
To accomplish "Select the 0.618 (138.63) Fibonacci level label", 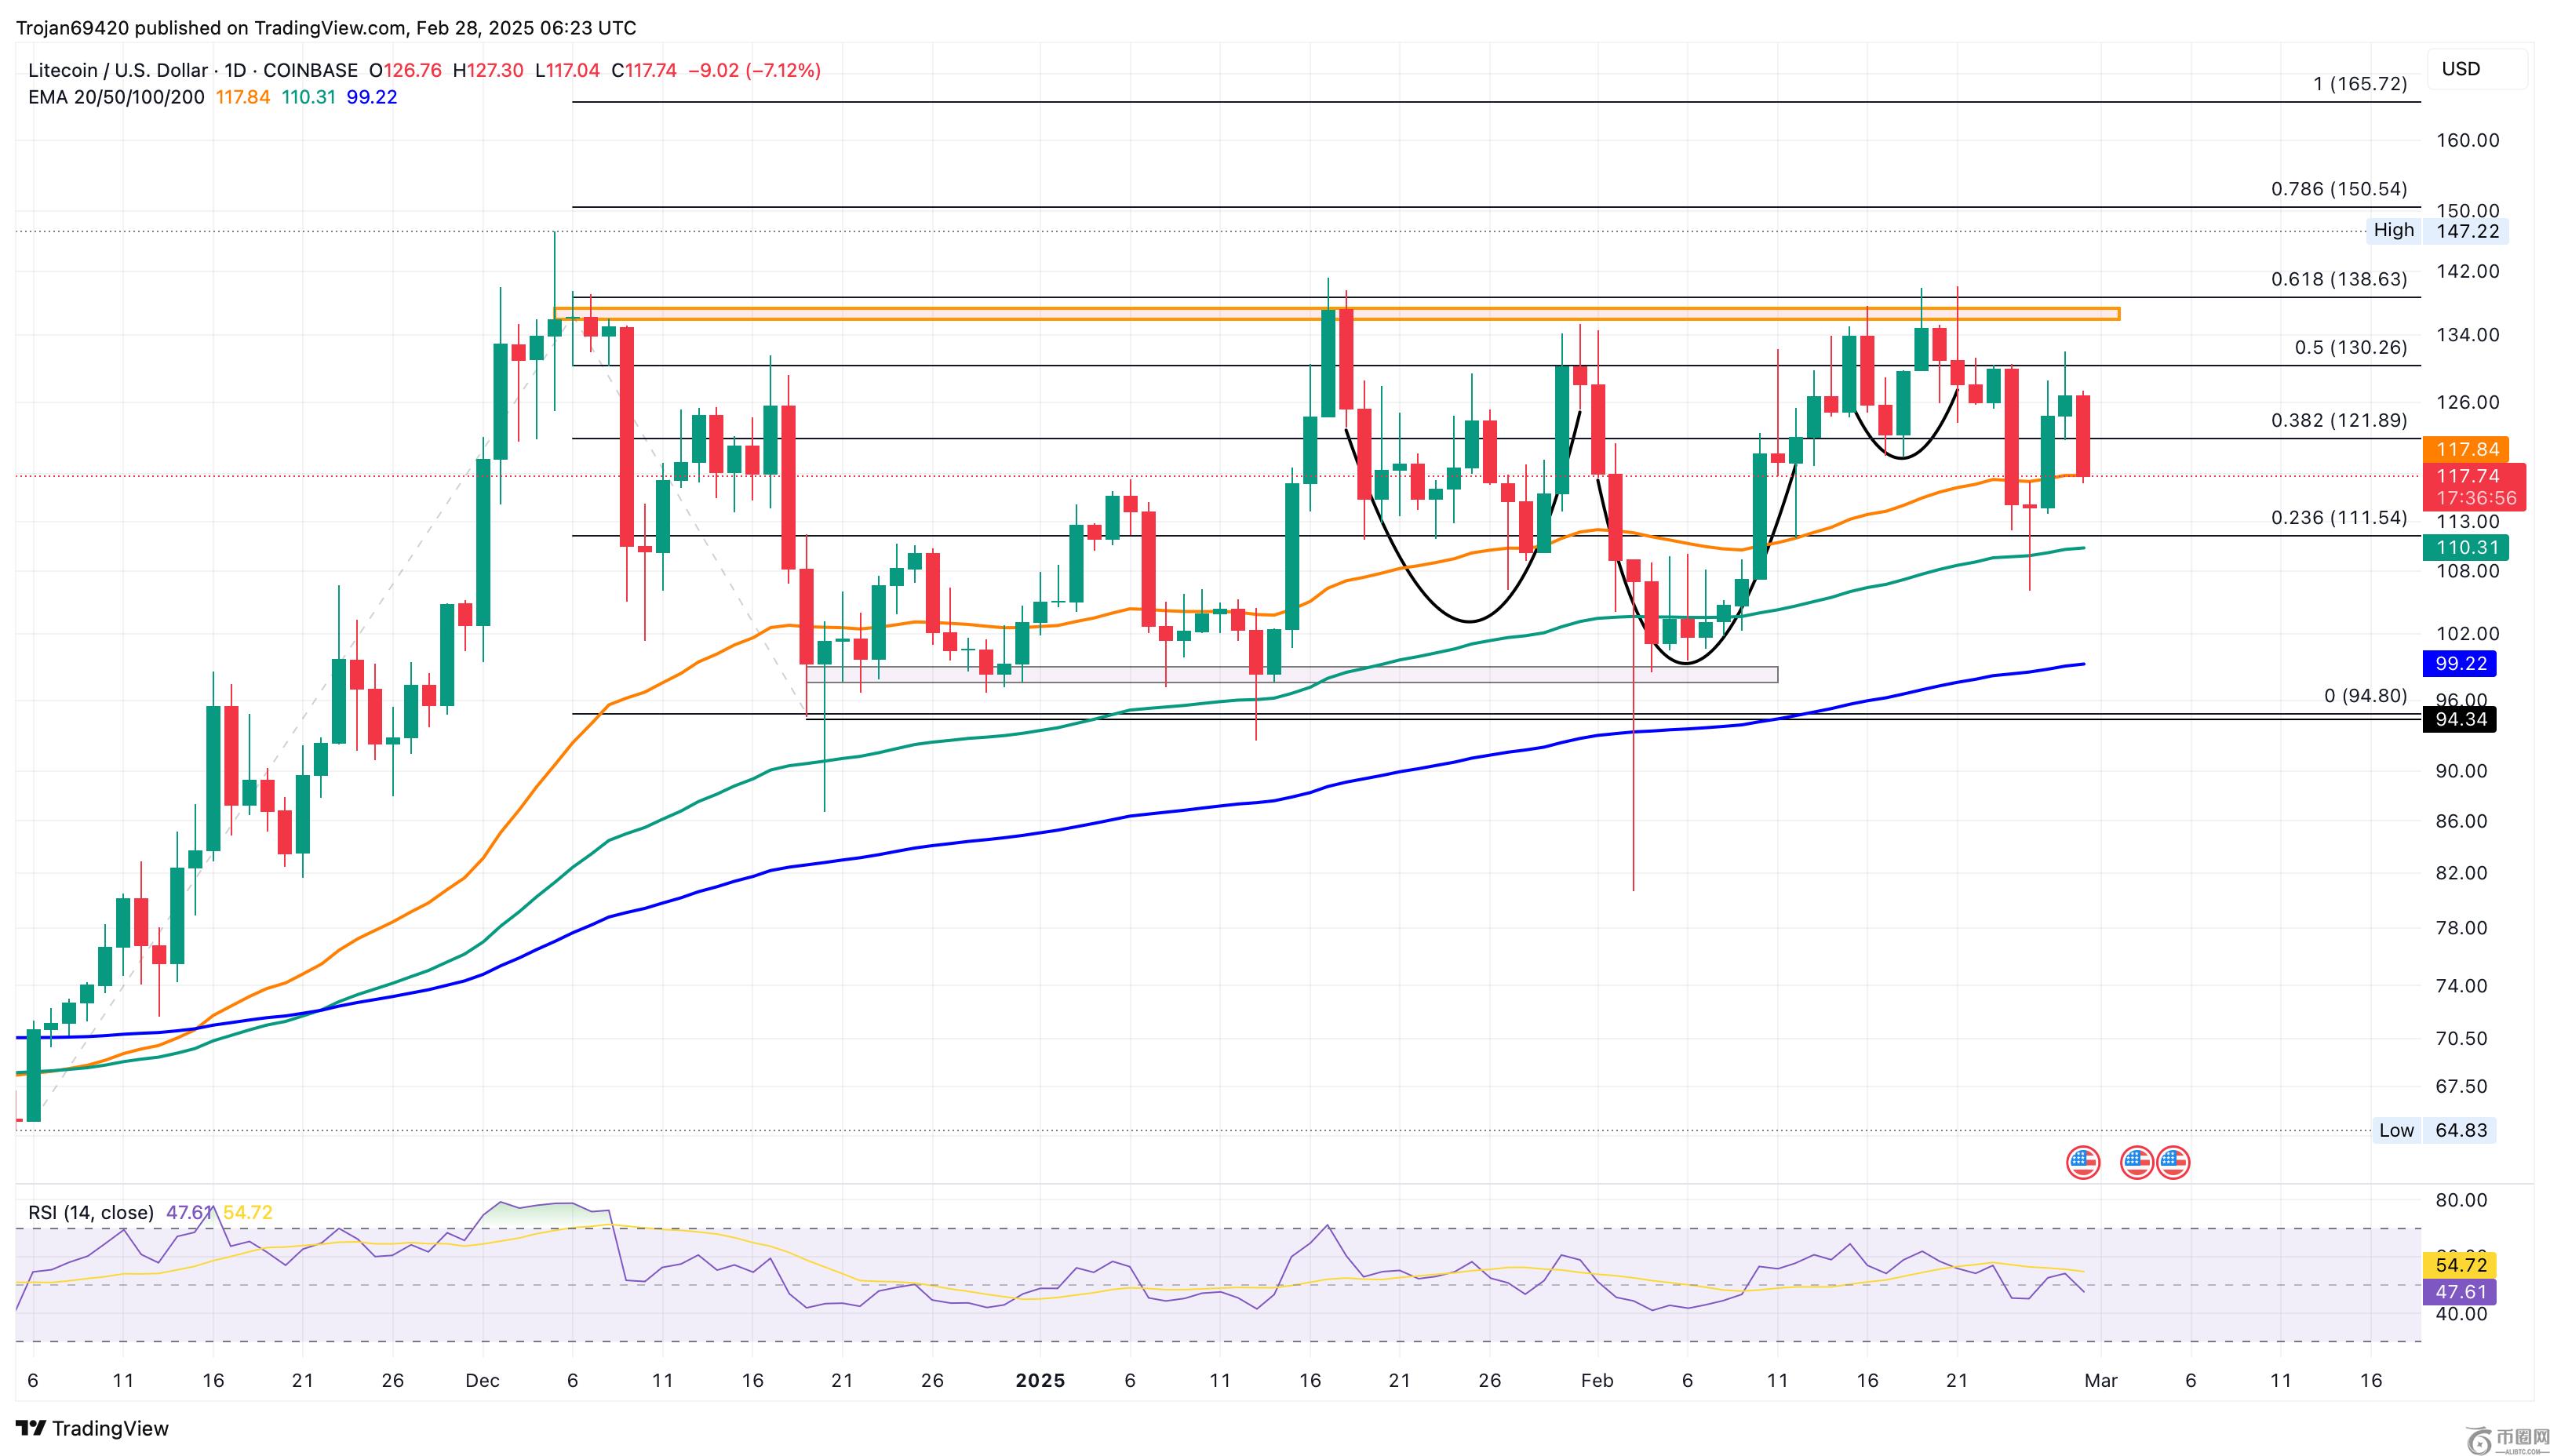I will (x=2338, y=279).
